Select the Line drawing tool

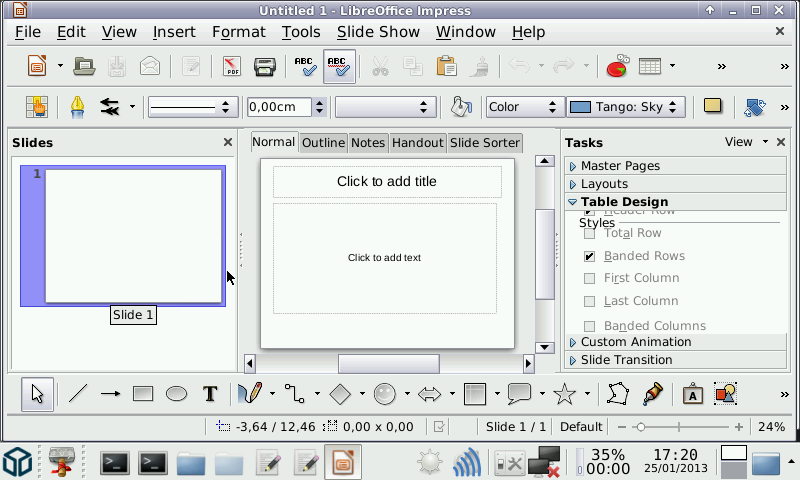[x=78, y=394]
